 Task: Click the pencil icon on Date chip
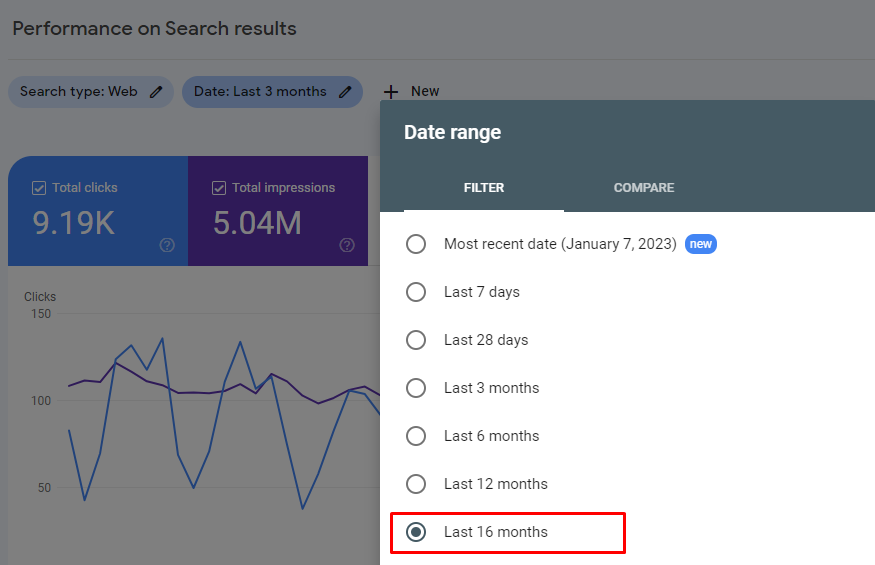coord(345,92)
